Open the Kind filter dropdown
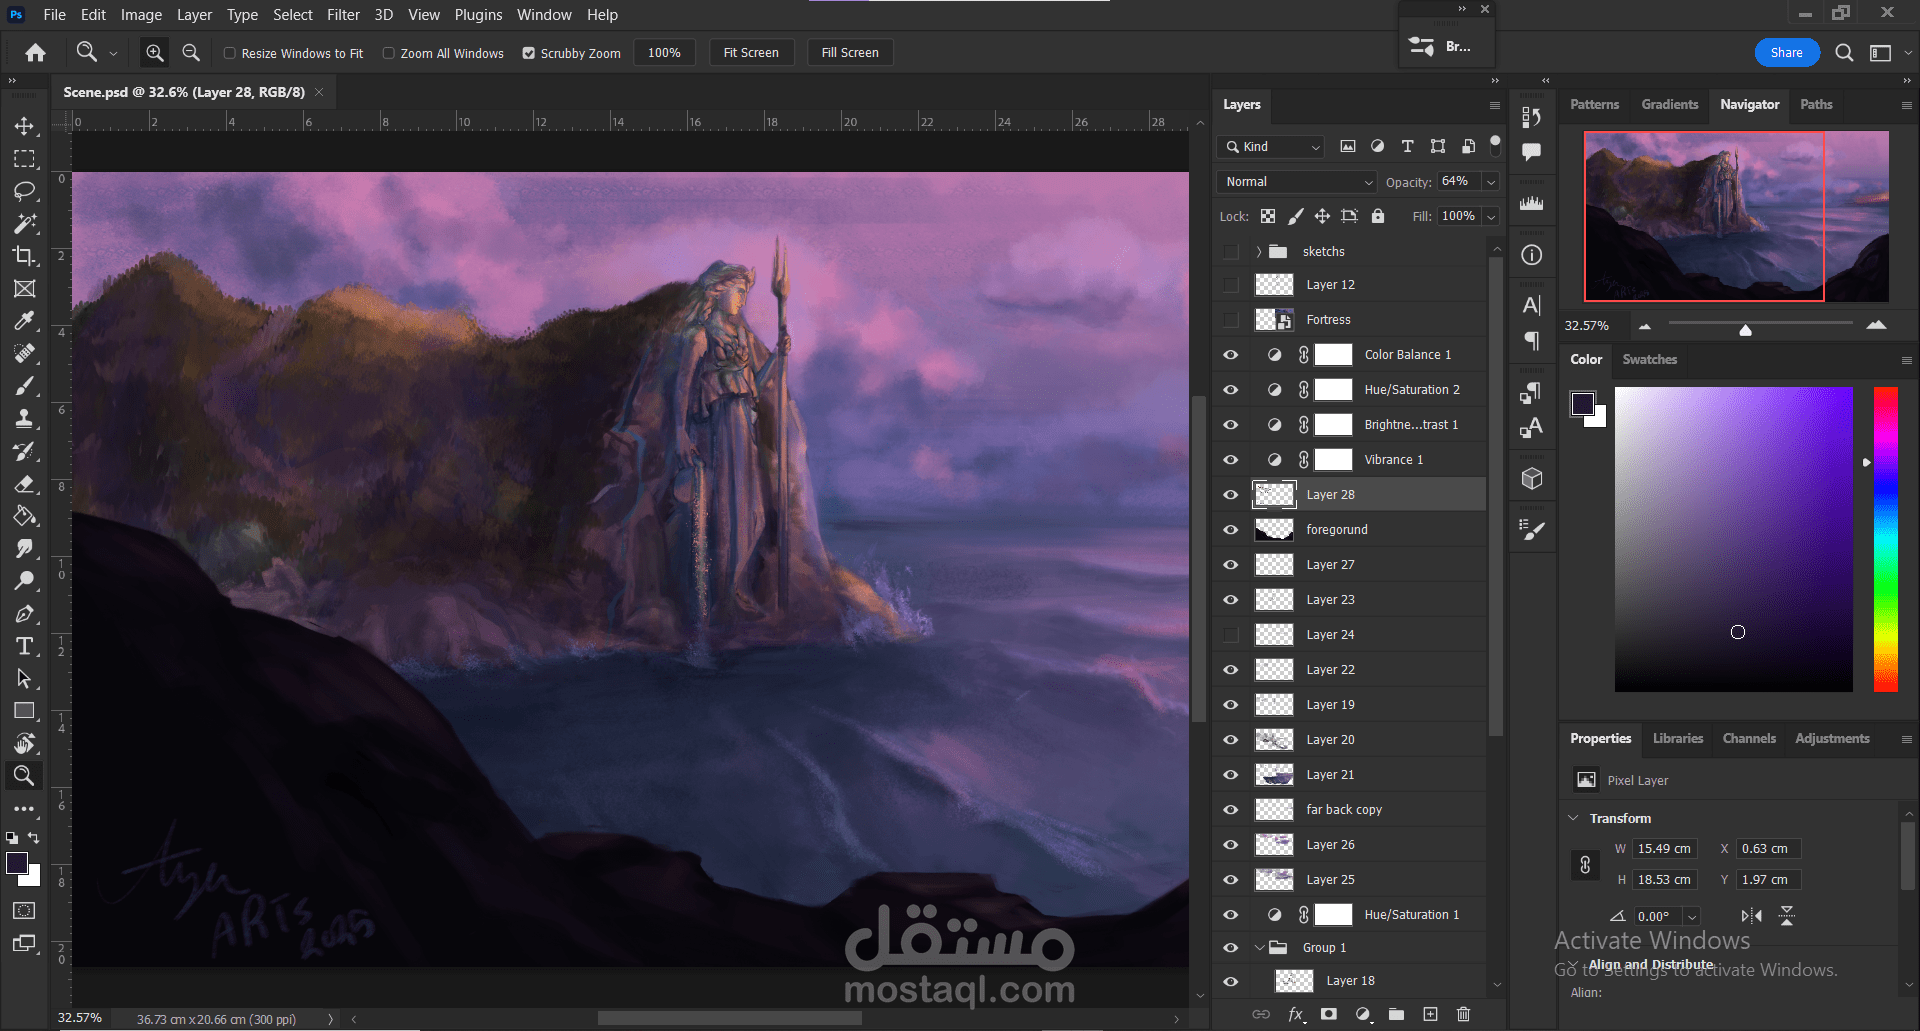This screenshot has height=1031, width=1920. pyautogui.click(x=1271, y=147)
